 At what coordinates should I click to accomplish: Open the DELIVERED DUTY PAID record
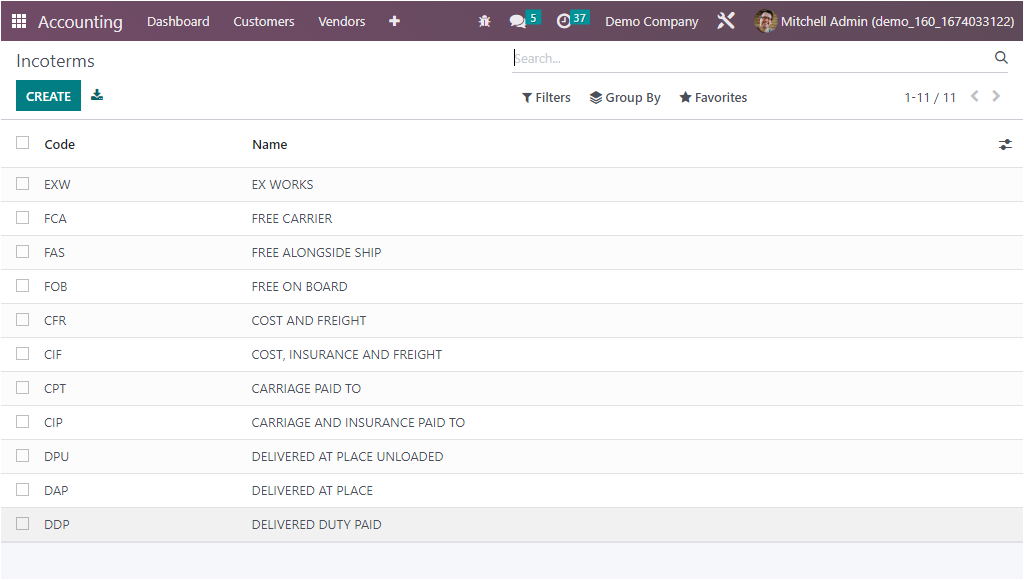316,524
